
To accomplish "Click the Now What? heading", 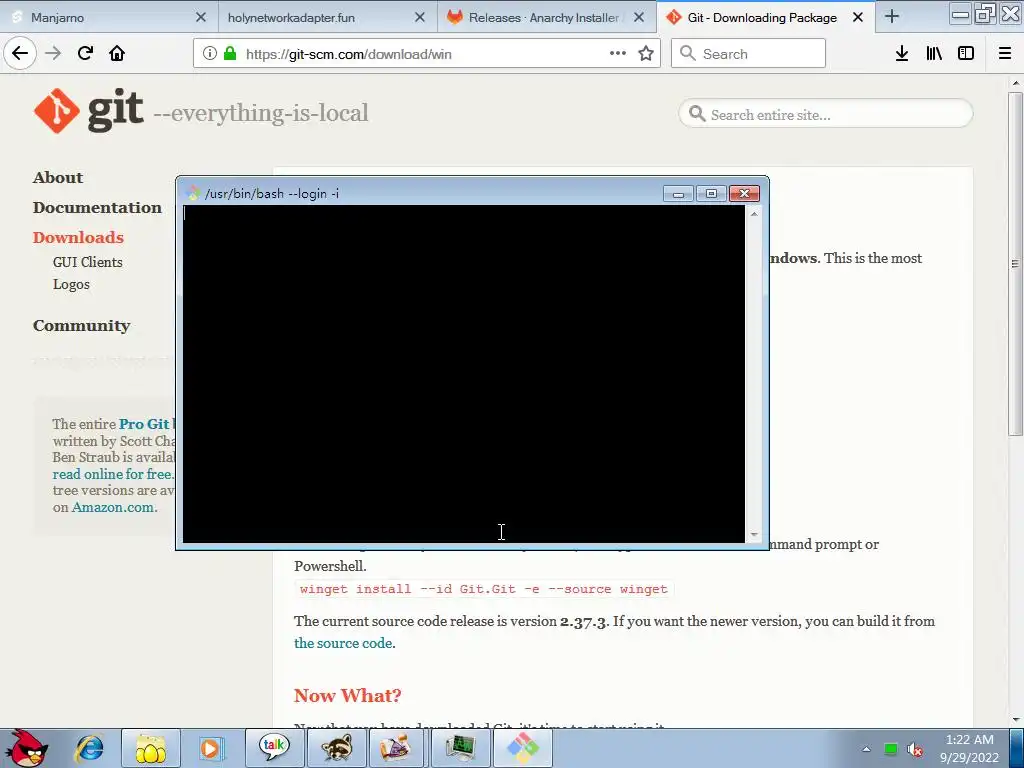I will [347, 696].
